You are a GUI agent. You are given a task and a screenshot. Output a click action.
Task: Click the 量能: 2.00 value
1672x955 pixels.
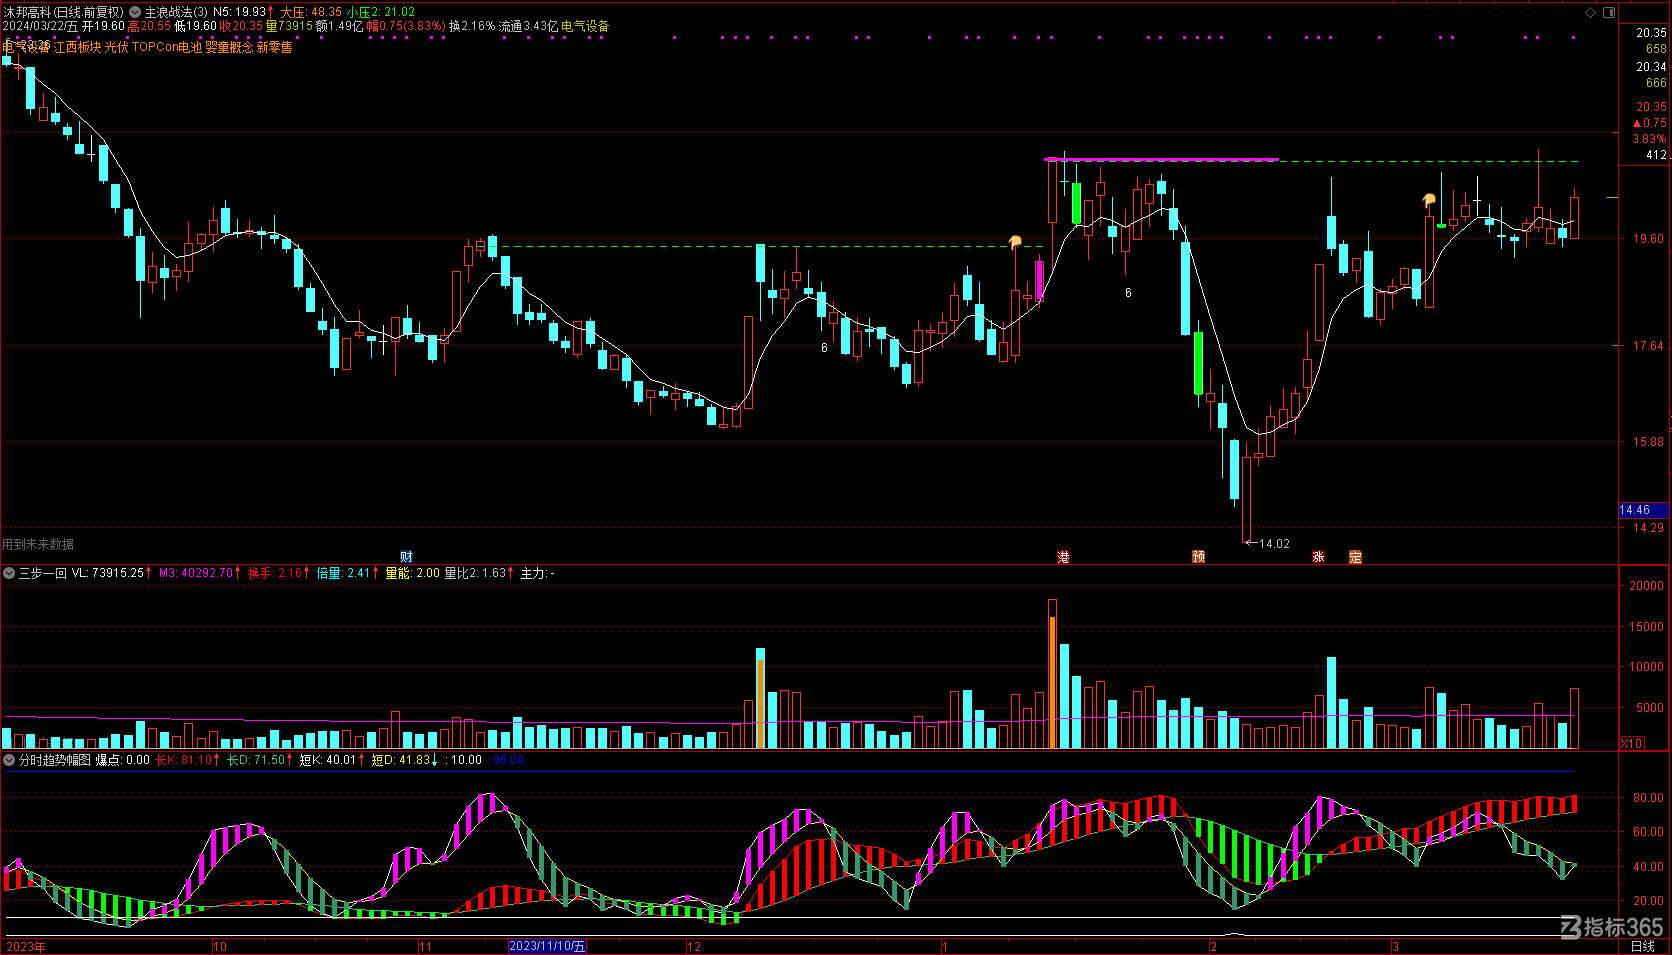[x=413, y=573]
